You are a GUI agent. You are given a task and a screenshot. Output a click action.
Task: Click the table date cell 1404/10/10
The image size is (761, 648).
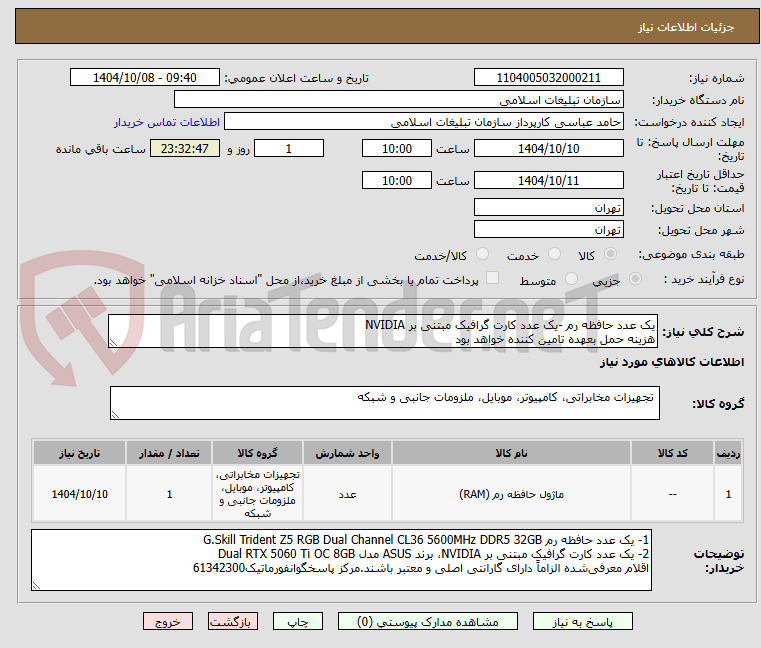click(x=80, y=494)
